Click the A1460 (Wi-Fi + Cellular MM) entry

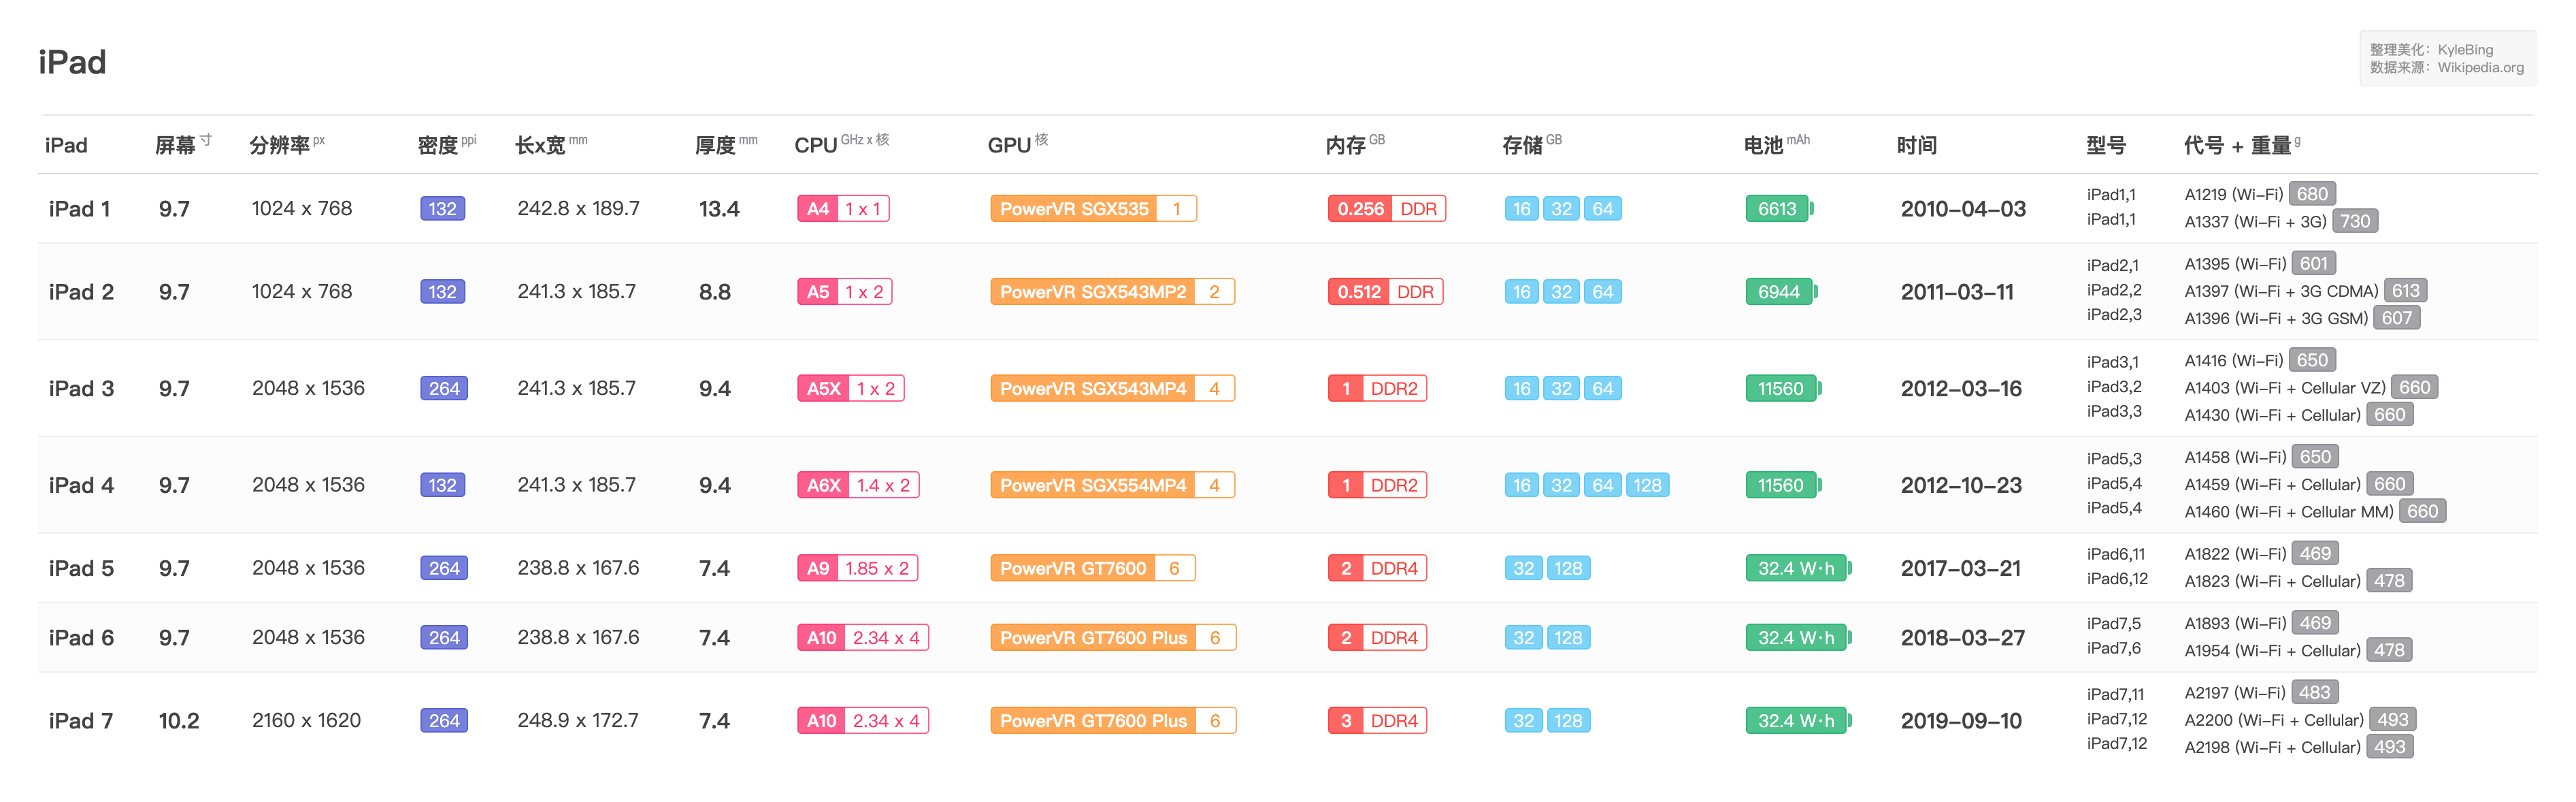point(2289,512)
